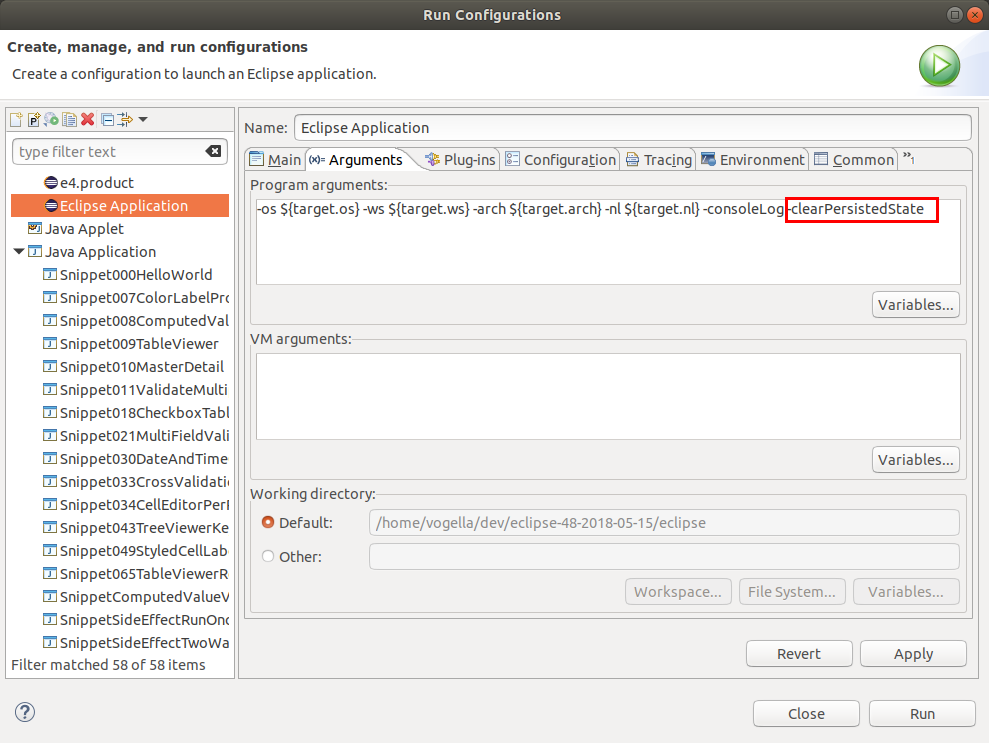
Task: Collapse all configuration tree nodes
Action: click(x=108, y=119)
